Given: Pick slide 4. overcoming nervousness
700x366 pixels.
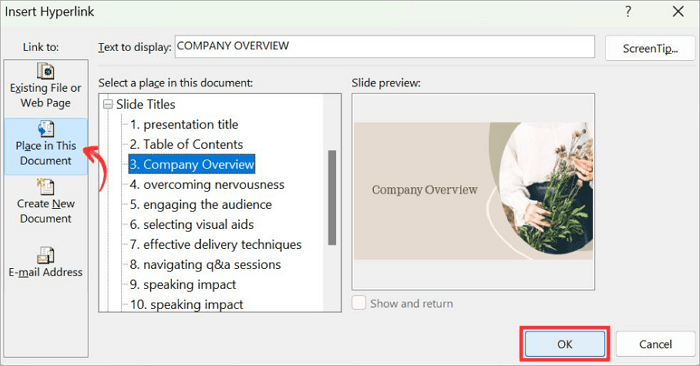Looking at the screenshot, I should pyautogui.click(x=207, y=185).
